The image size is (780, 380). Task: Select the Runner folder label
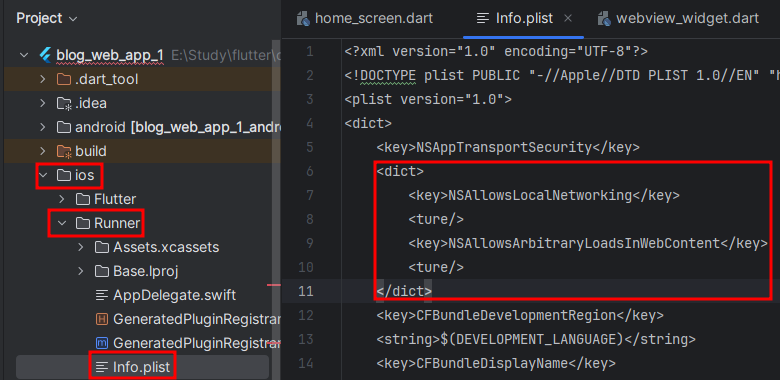click(117, 223)
